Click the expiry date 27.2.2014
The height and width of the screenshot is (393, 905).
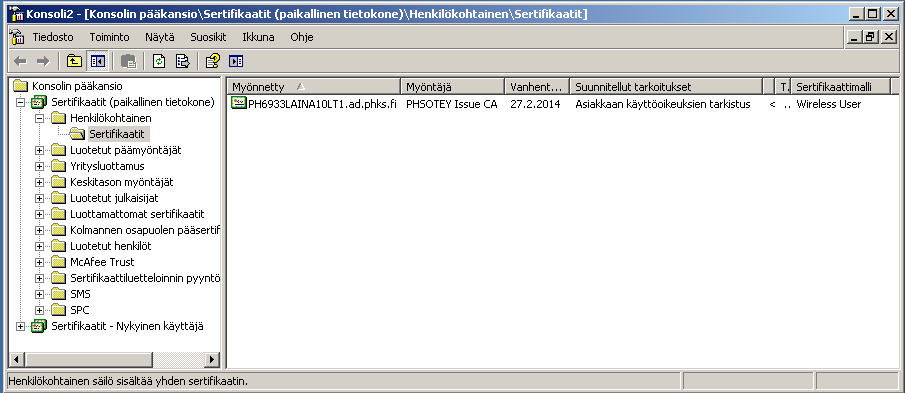[x=535, y=104]
